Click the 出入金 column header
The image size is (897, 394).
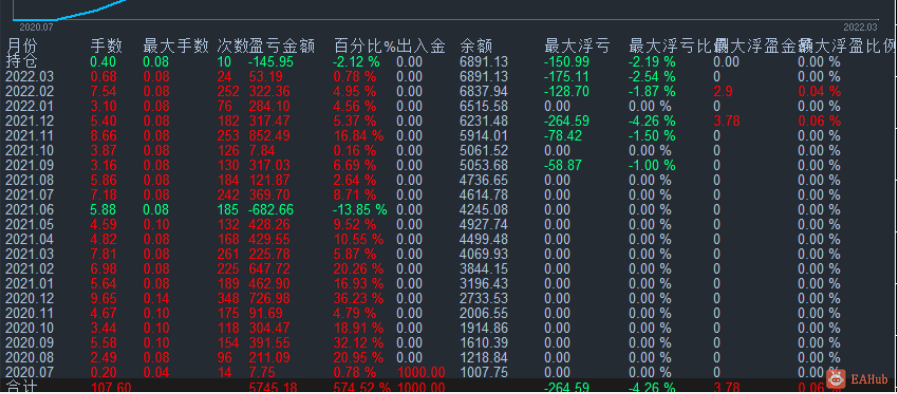421,47
